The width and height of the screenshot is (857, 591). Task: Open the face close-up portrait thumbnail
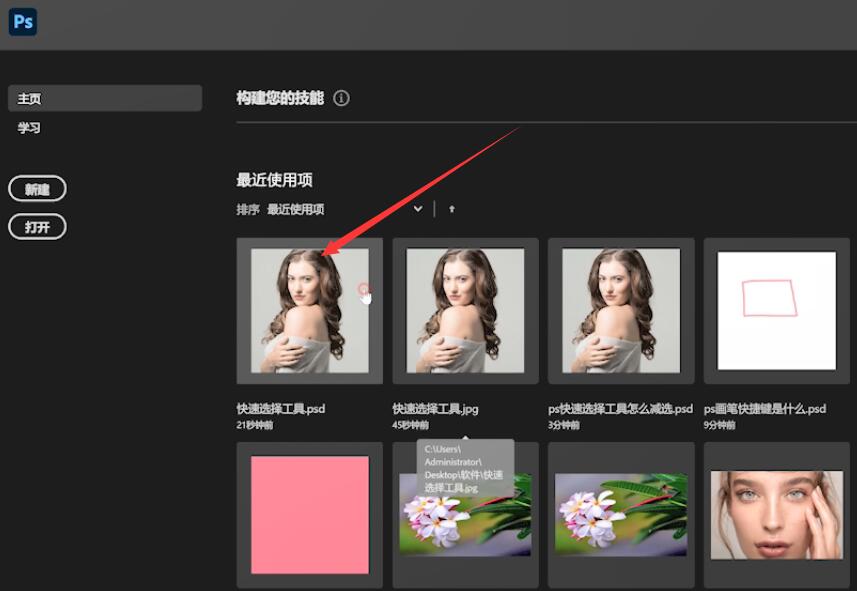[777, 515]
